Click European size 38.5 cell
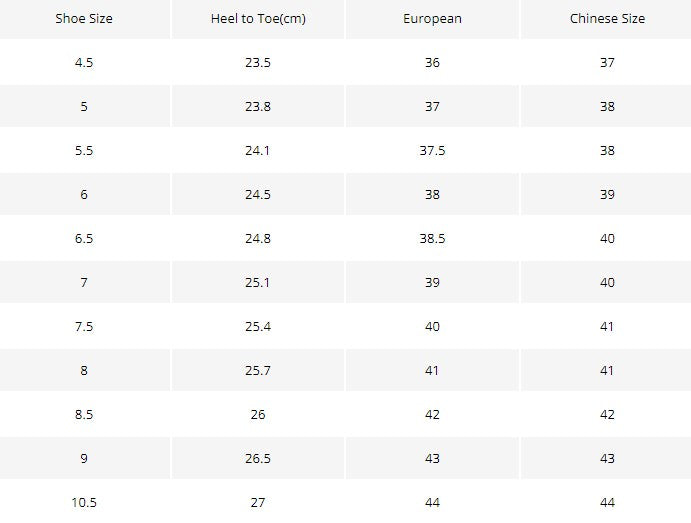This screenshot has height=523, width=691. [432, 238]
